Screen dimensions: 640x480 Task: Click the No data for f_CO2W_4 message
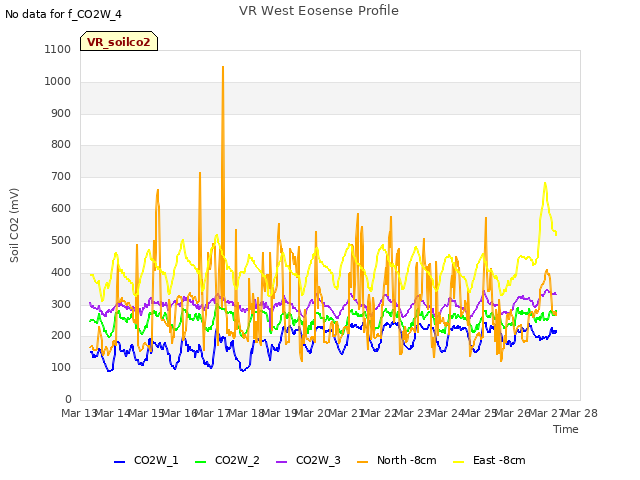63,14
